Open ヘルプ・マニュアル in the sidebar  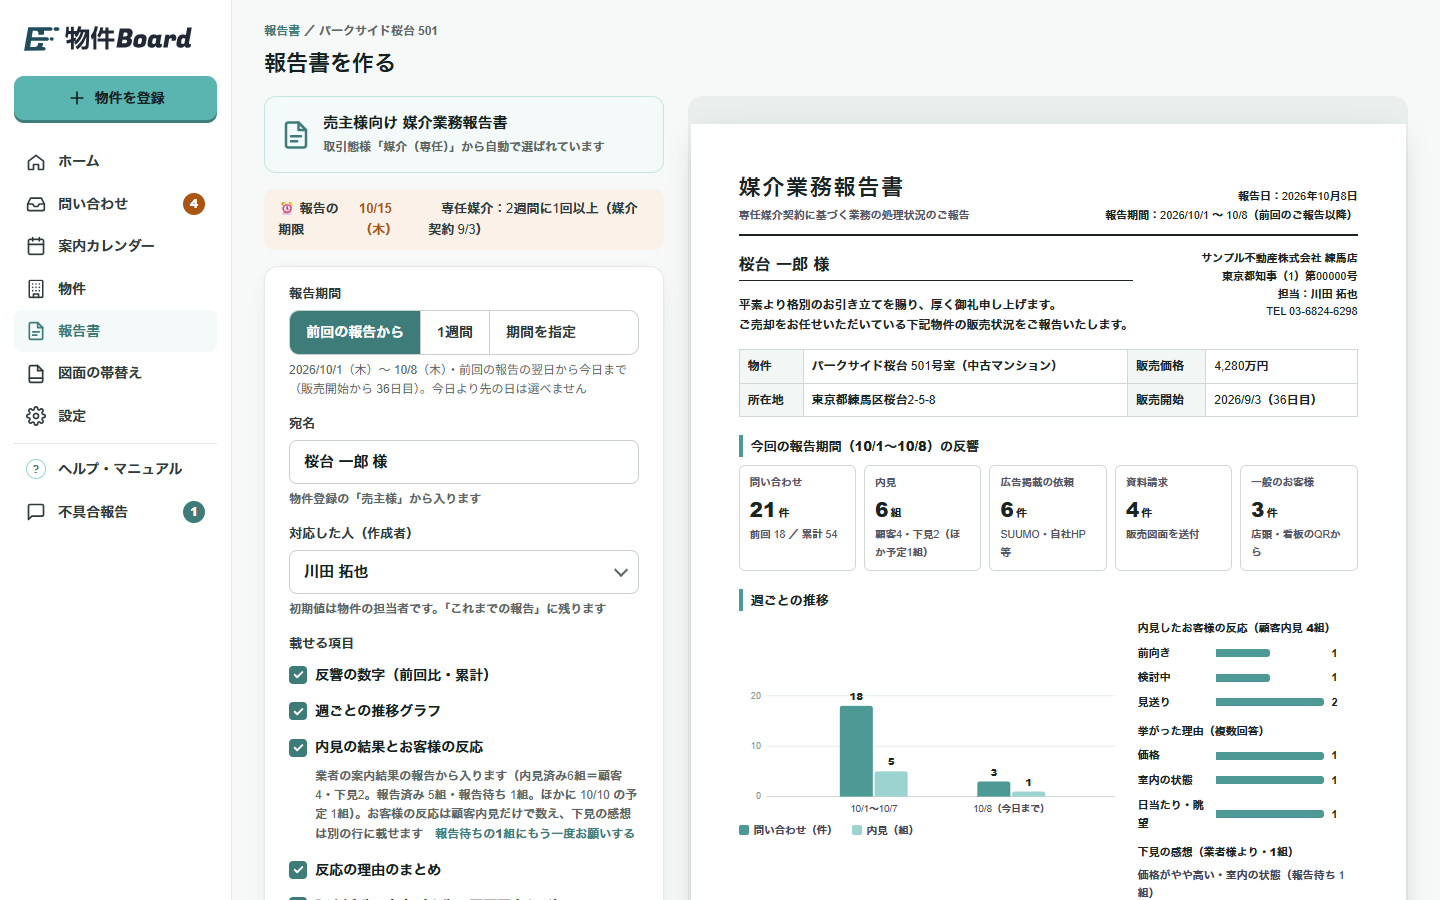pos(115,469)
